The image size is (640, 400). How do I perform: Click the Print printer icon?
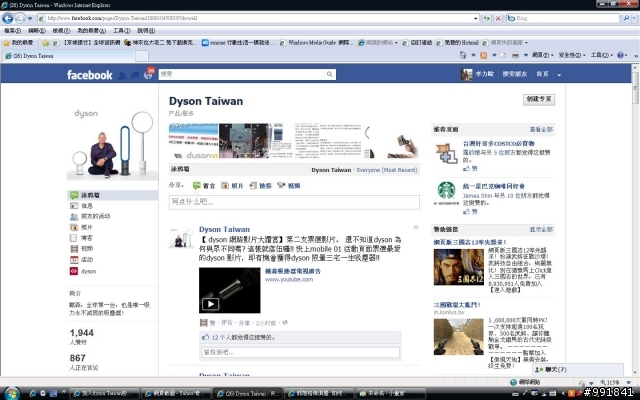click(516, 55)
